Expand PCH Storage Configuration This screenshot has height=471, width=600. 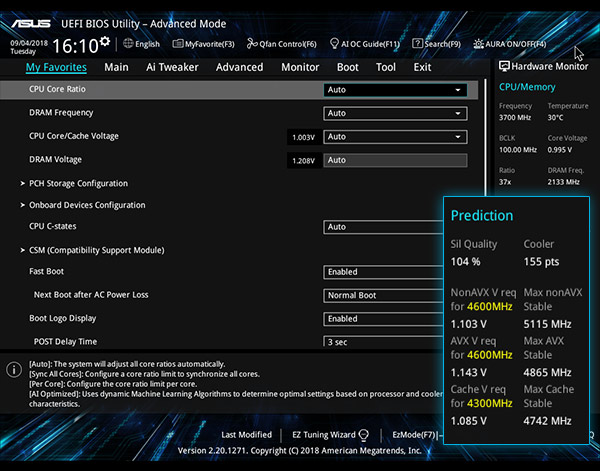78,183
